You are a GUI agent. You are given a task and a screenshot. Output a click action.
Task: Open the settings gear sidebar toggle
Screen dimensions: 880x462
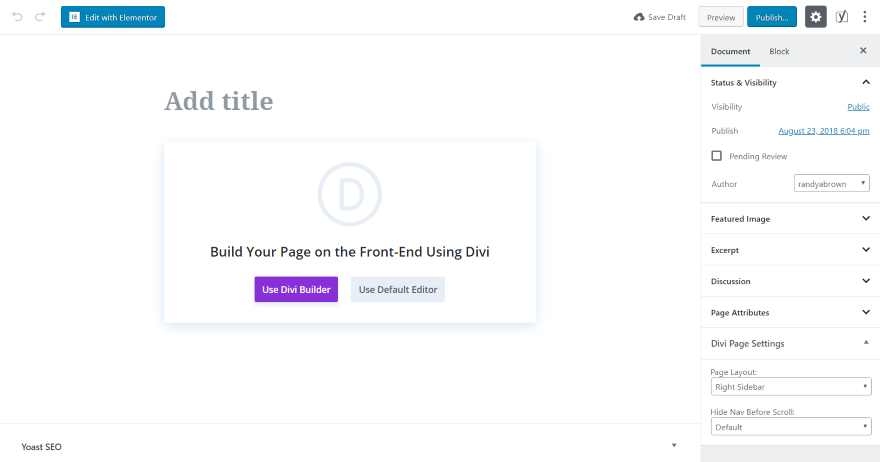click(x=816, y=17)
